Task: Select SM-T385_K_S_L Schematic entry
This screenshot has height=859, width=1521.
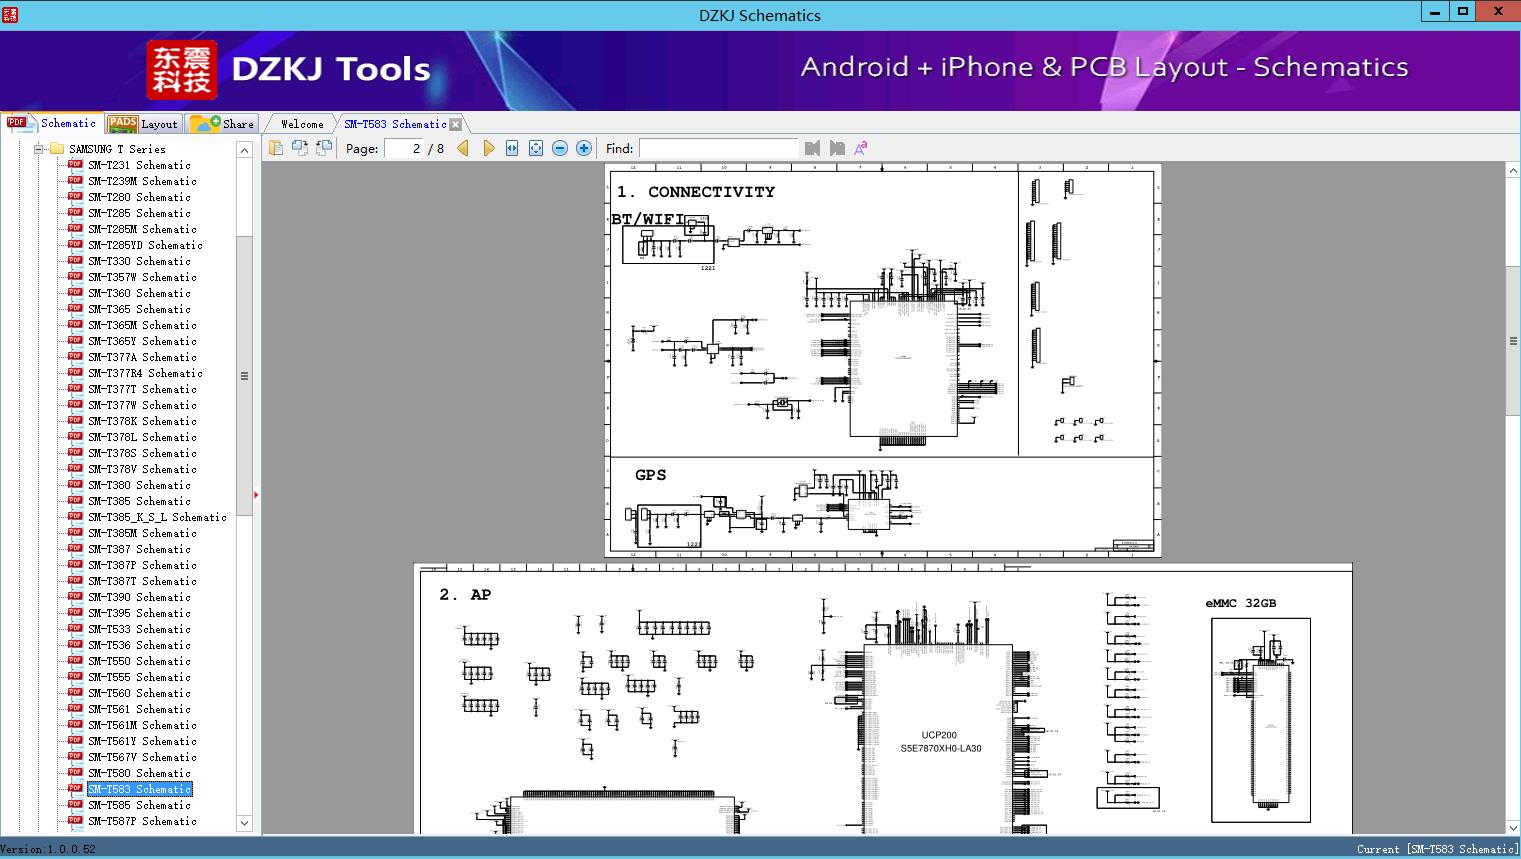Action: [x=157, y=517]
